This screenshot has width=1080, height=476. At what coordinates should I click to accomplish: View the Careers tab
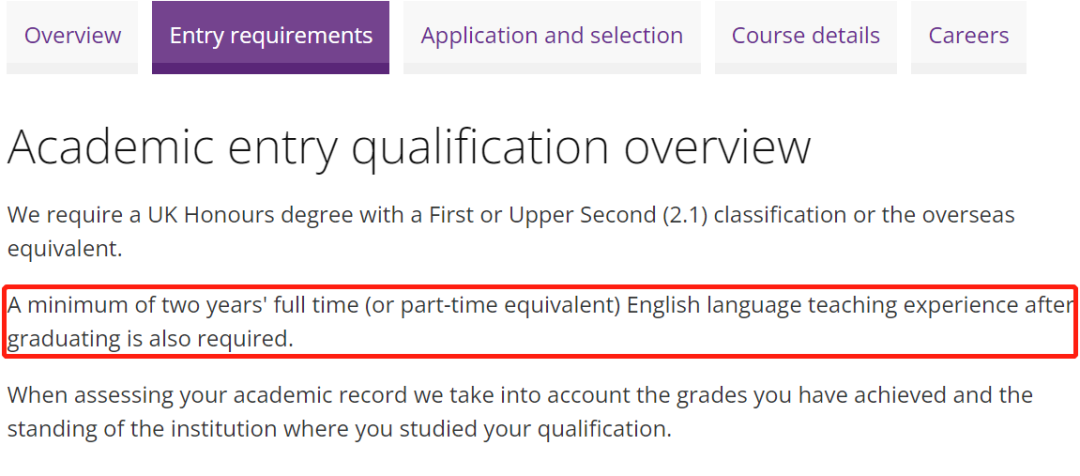[968, 36]
